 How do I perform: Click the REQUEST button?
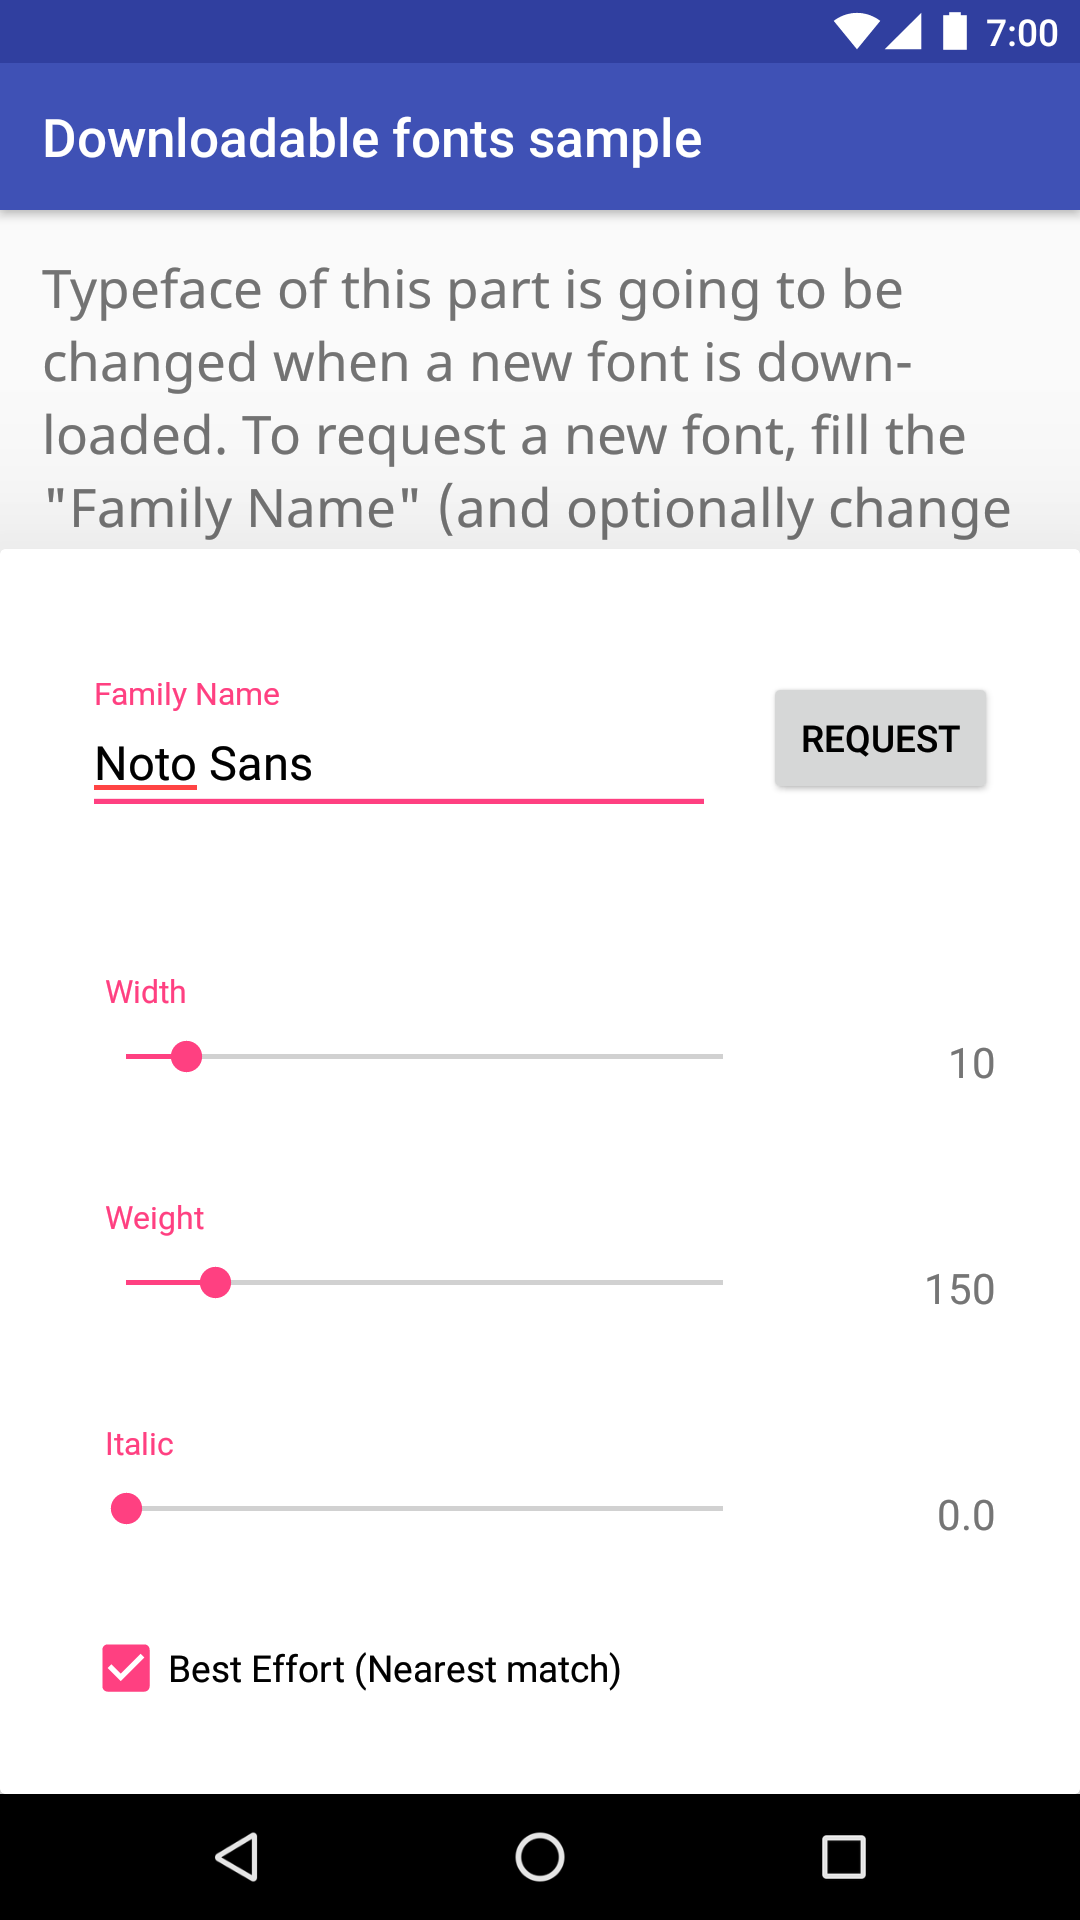(880, 739)
